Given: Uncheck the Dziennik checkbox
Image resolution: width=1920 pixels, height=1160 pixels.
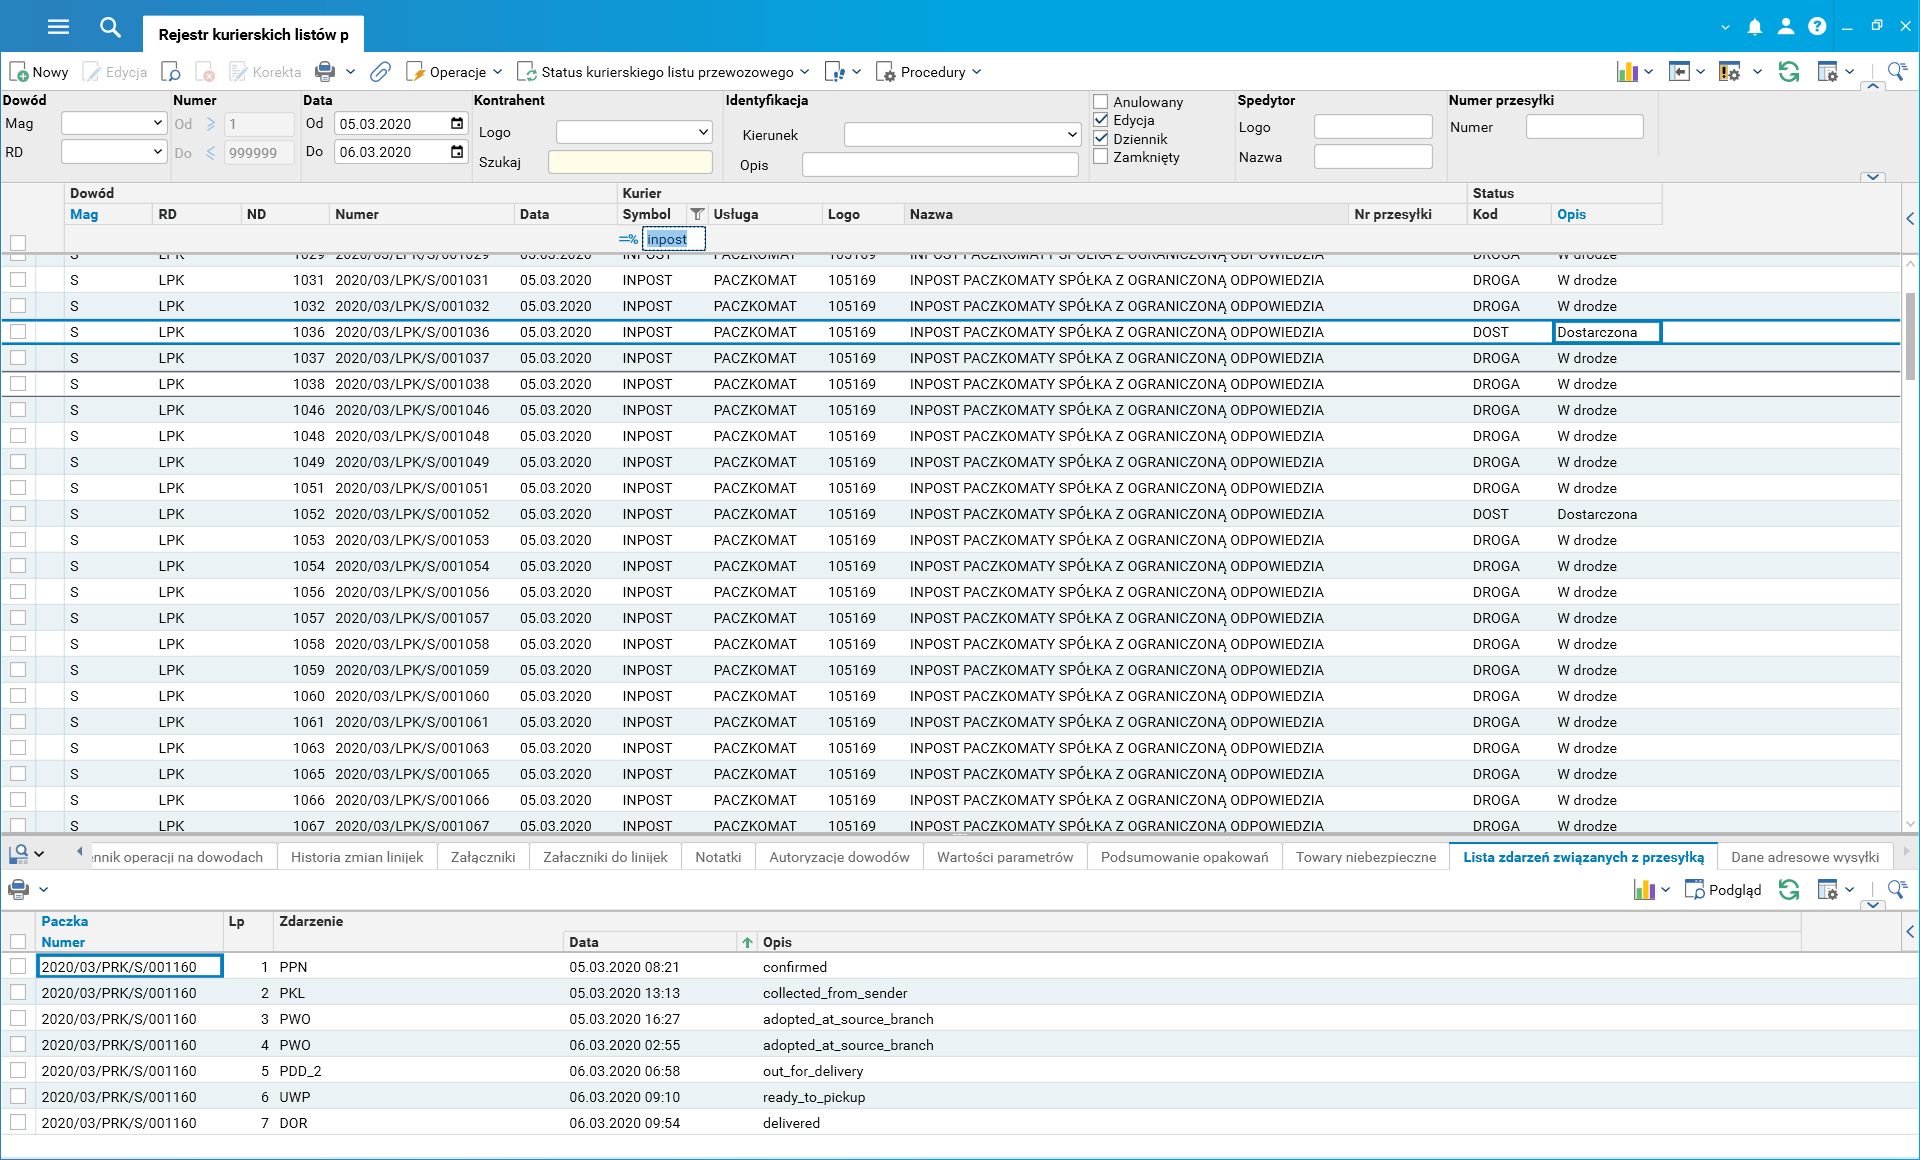Looking at the screenshot, I should 1101,138.
